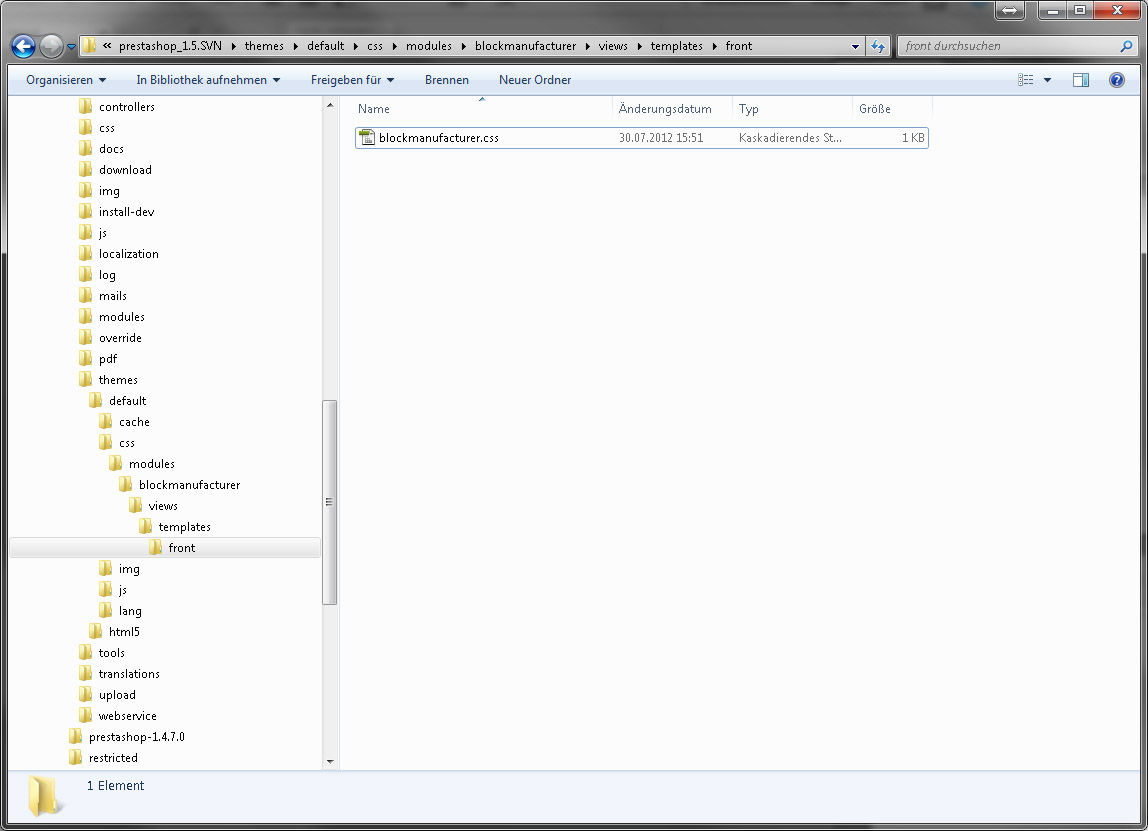1148x831 pixels.
Task: Toggle the preview pane icon
Action: (x=1081, y=80)
